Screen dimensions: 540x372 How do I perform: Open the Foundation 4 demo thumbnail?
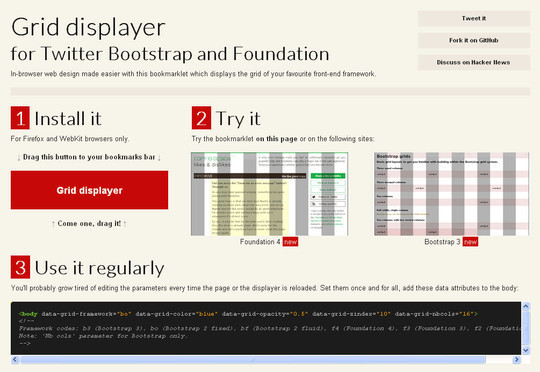tap(270, 194)
